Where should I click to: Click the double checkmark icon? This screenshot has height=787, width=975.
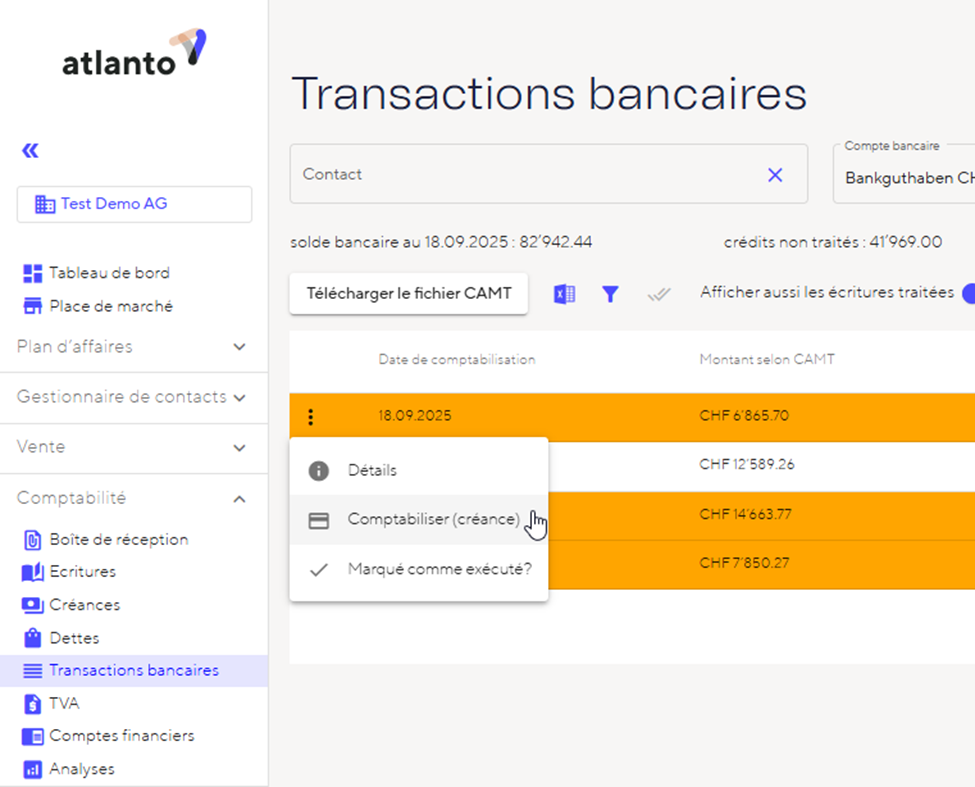(x=658, y=294)
